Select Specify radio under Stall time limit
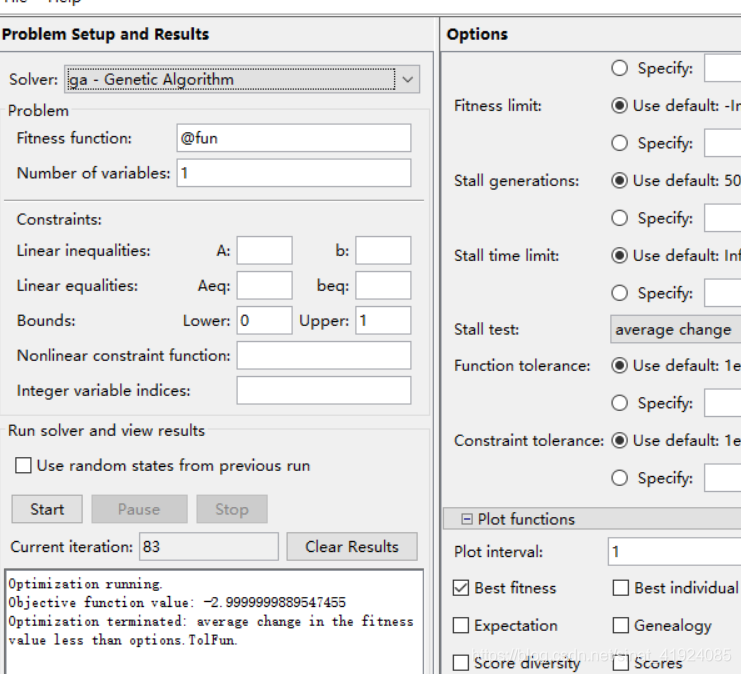The height and width of the screenshot is (674, 741). (x=620, y=293)
